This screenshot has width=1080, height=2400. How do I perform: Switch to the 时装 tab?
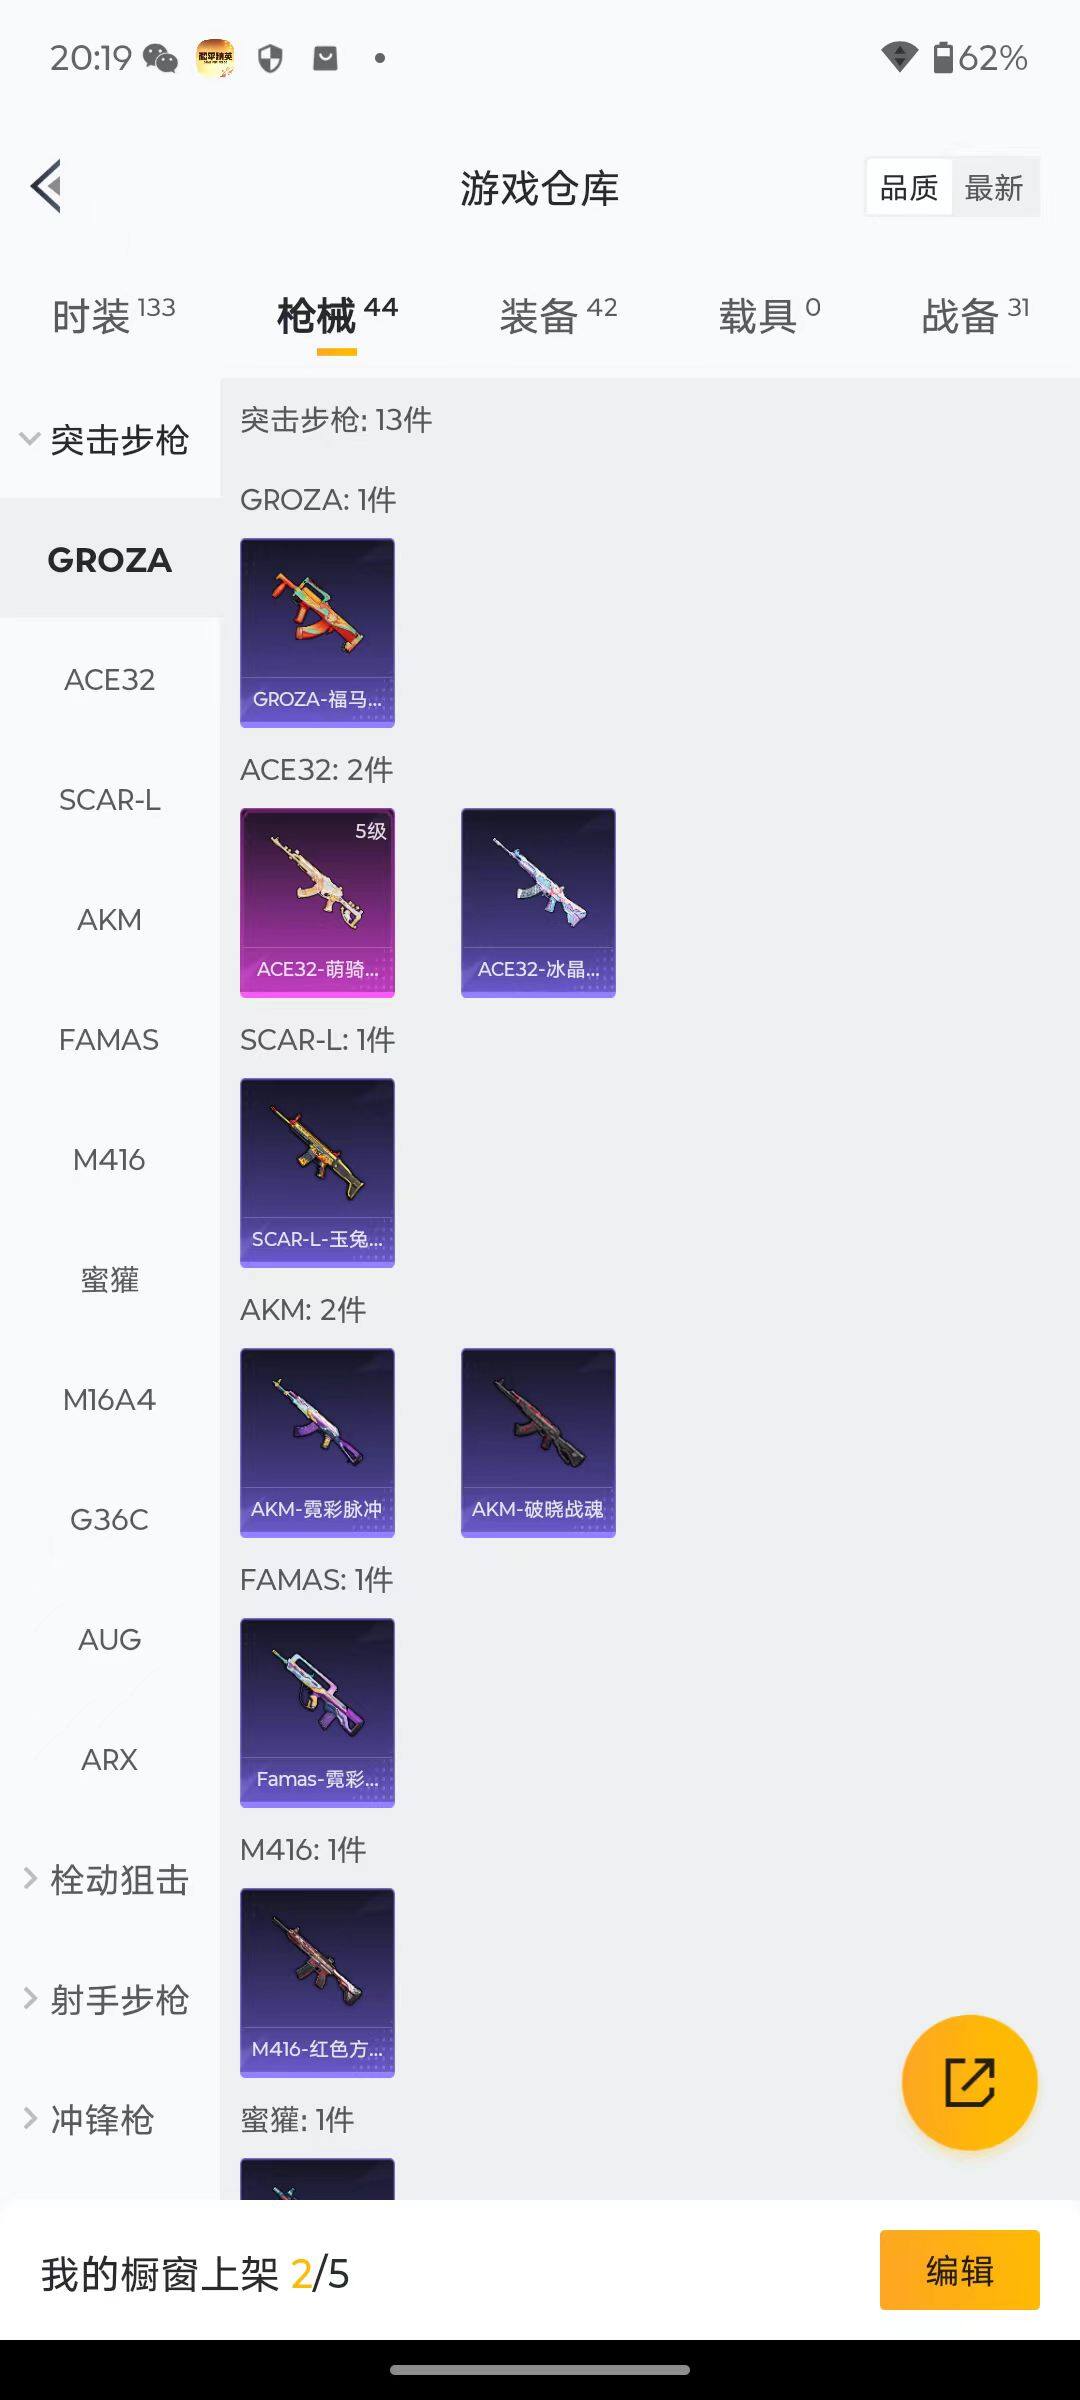[113, 316]
